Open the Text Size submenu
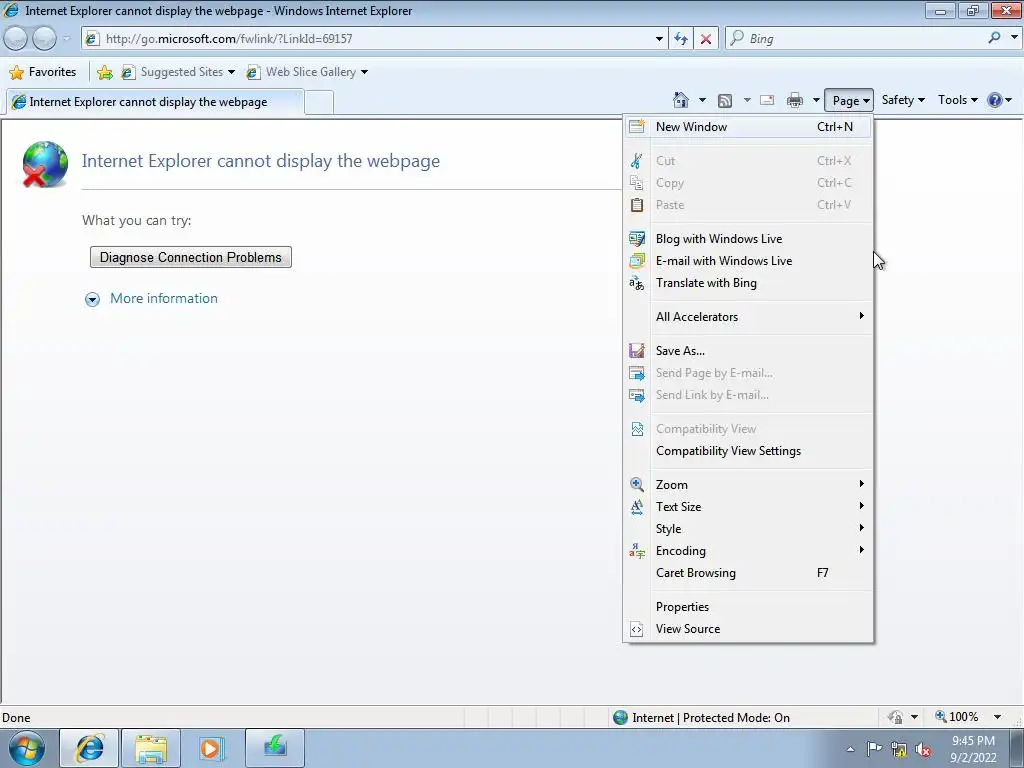This screenshot has width=1024, height=768. point(748,507)
